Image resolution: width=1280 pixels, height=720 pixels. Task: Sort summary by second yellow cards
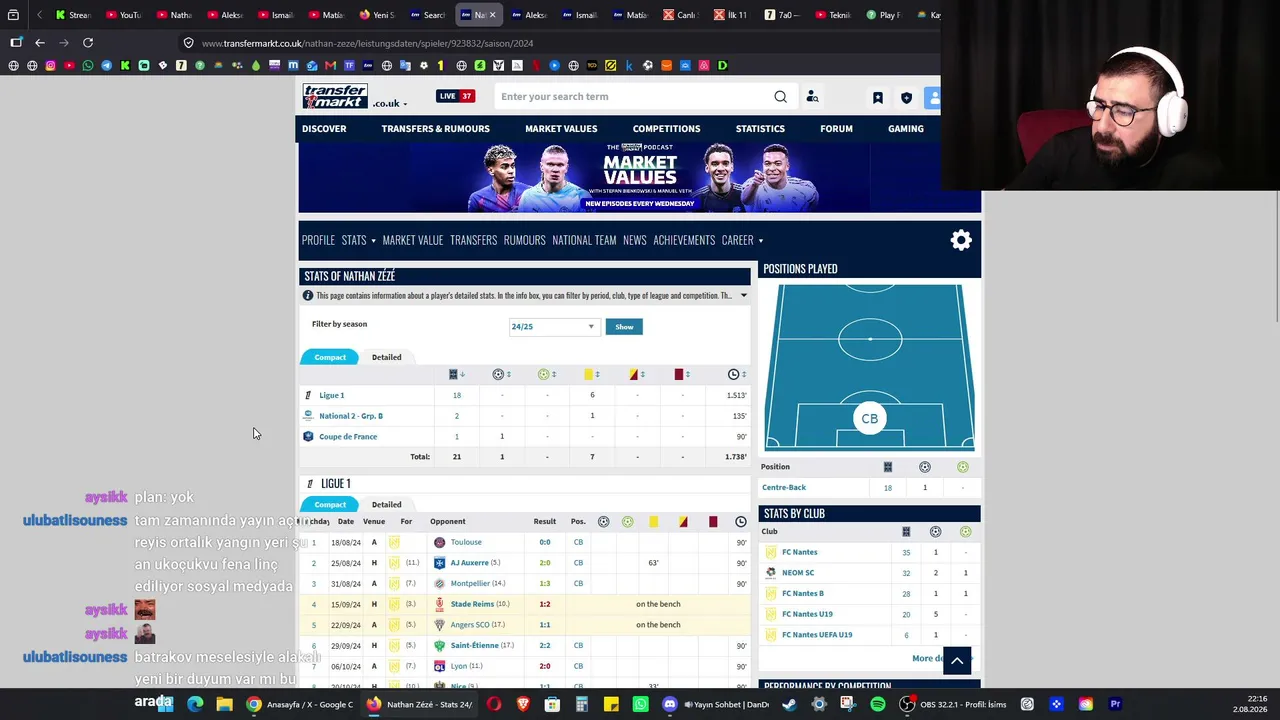(636, 374)
